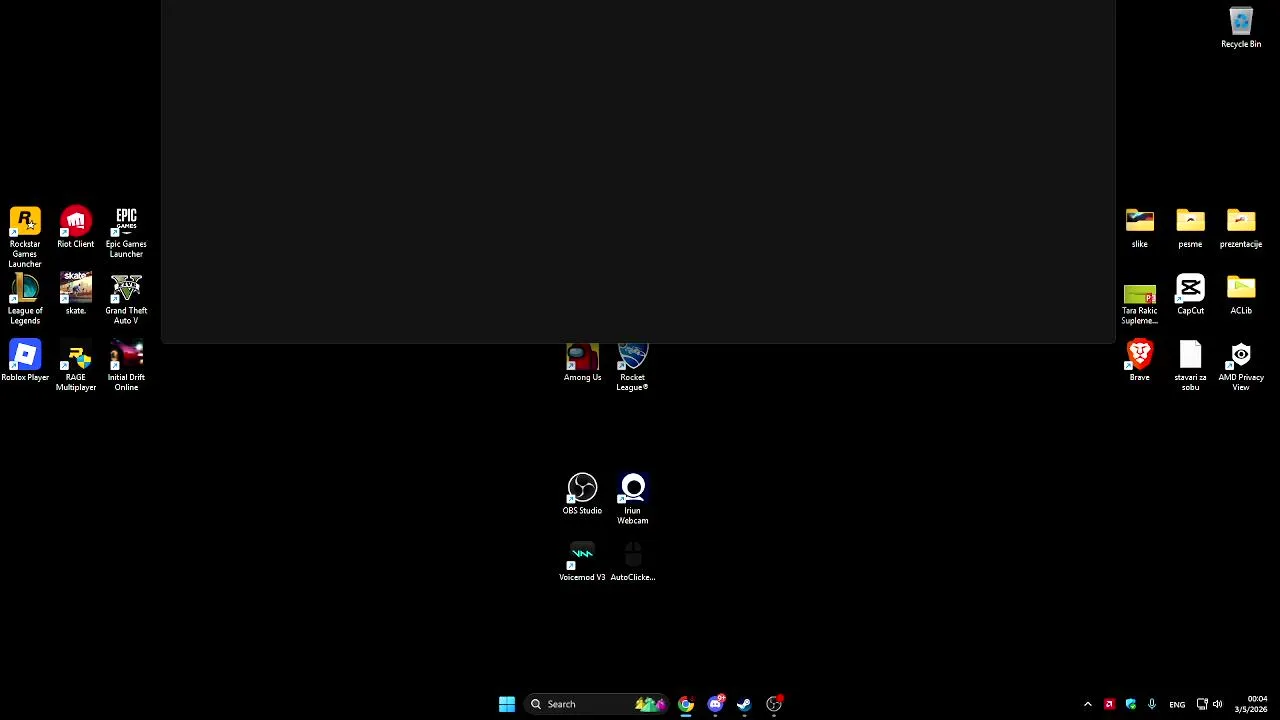Image resolution: width=1280 pixels, height=720 pixels.
Task: Open the volume speaker icon
Action: 1218,704
